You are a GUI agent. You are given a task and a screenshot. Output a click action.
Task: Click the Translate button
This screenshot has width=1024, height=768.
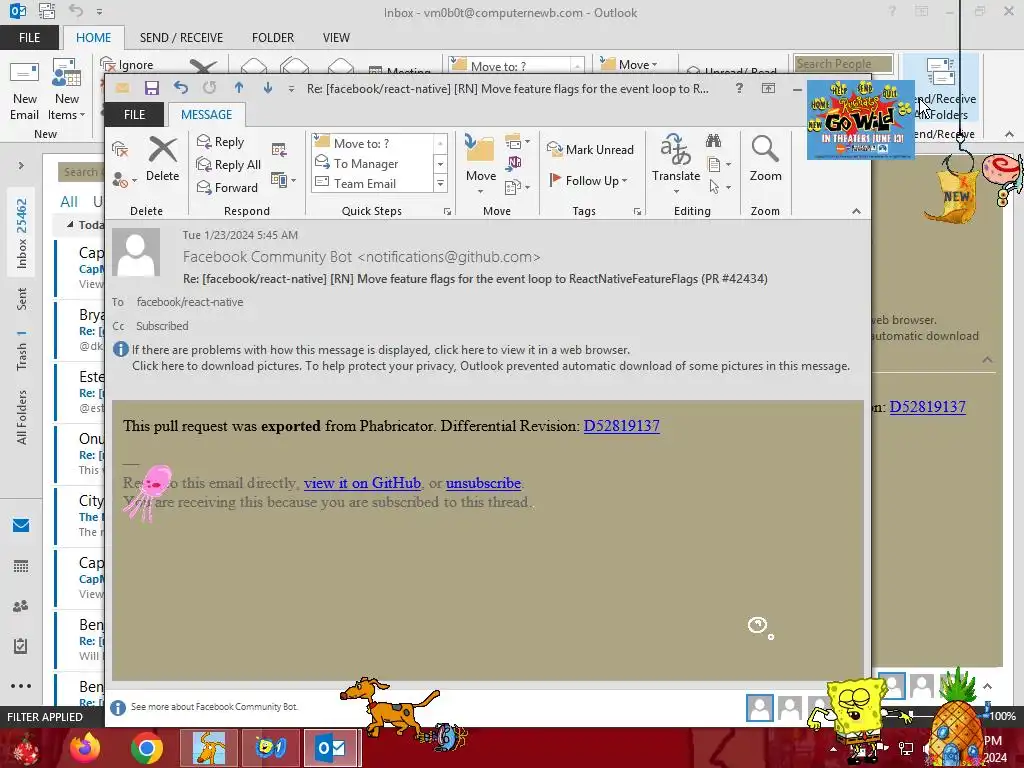pos(676,163)
